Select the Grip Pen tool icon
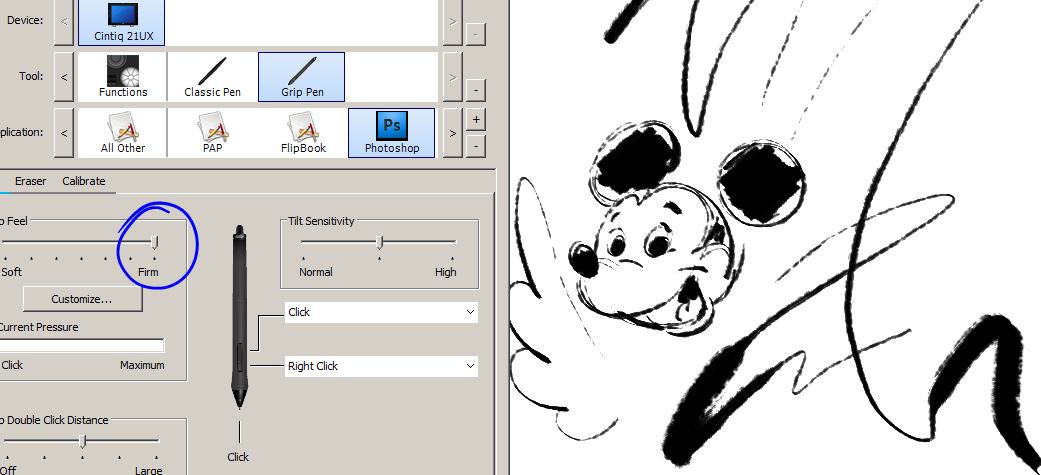This screenshot has height=475, width=1041. [x=301, y=76]
